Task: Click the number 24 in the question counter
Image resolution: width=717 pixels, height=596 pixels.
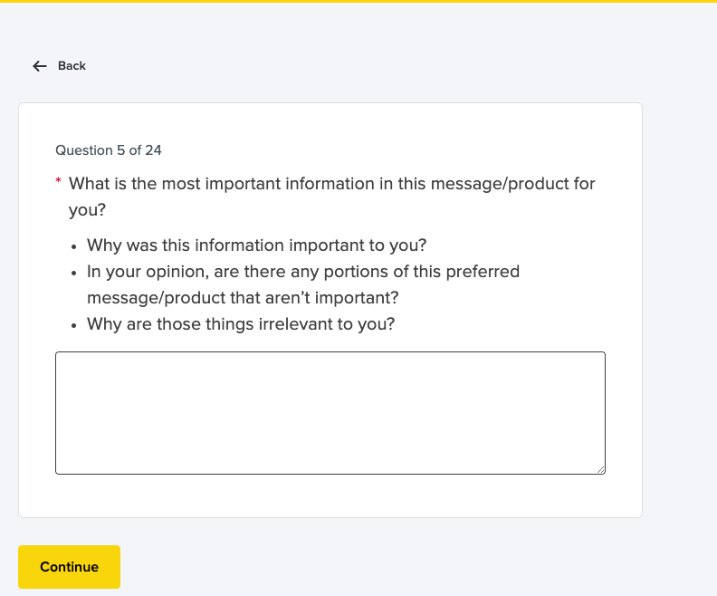Action: [x=153, y=150]
